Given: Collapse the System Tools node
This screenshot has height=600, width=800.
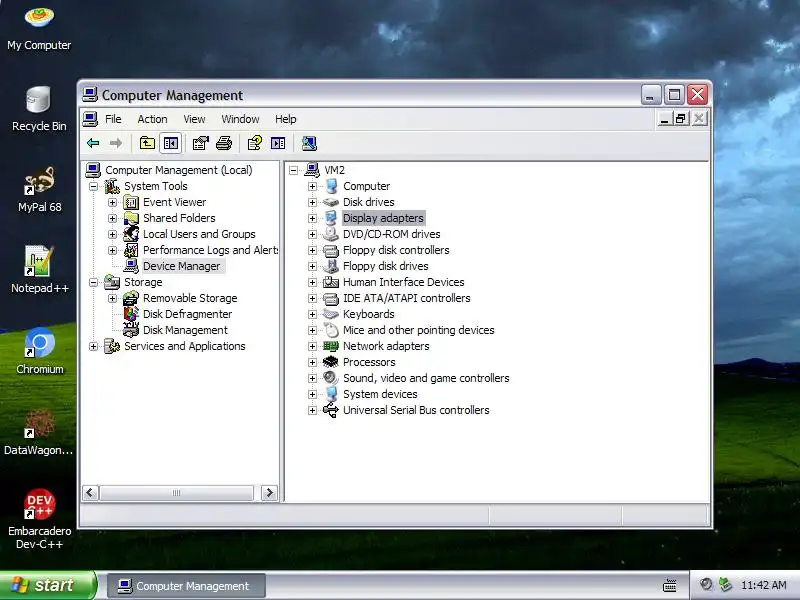Looking at the screenshot, I should 93,186.
